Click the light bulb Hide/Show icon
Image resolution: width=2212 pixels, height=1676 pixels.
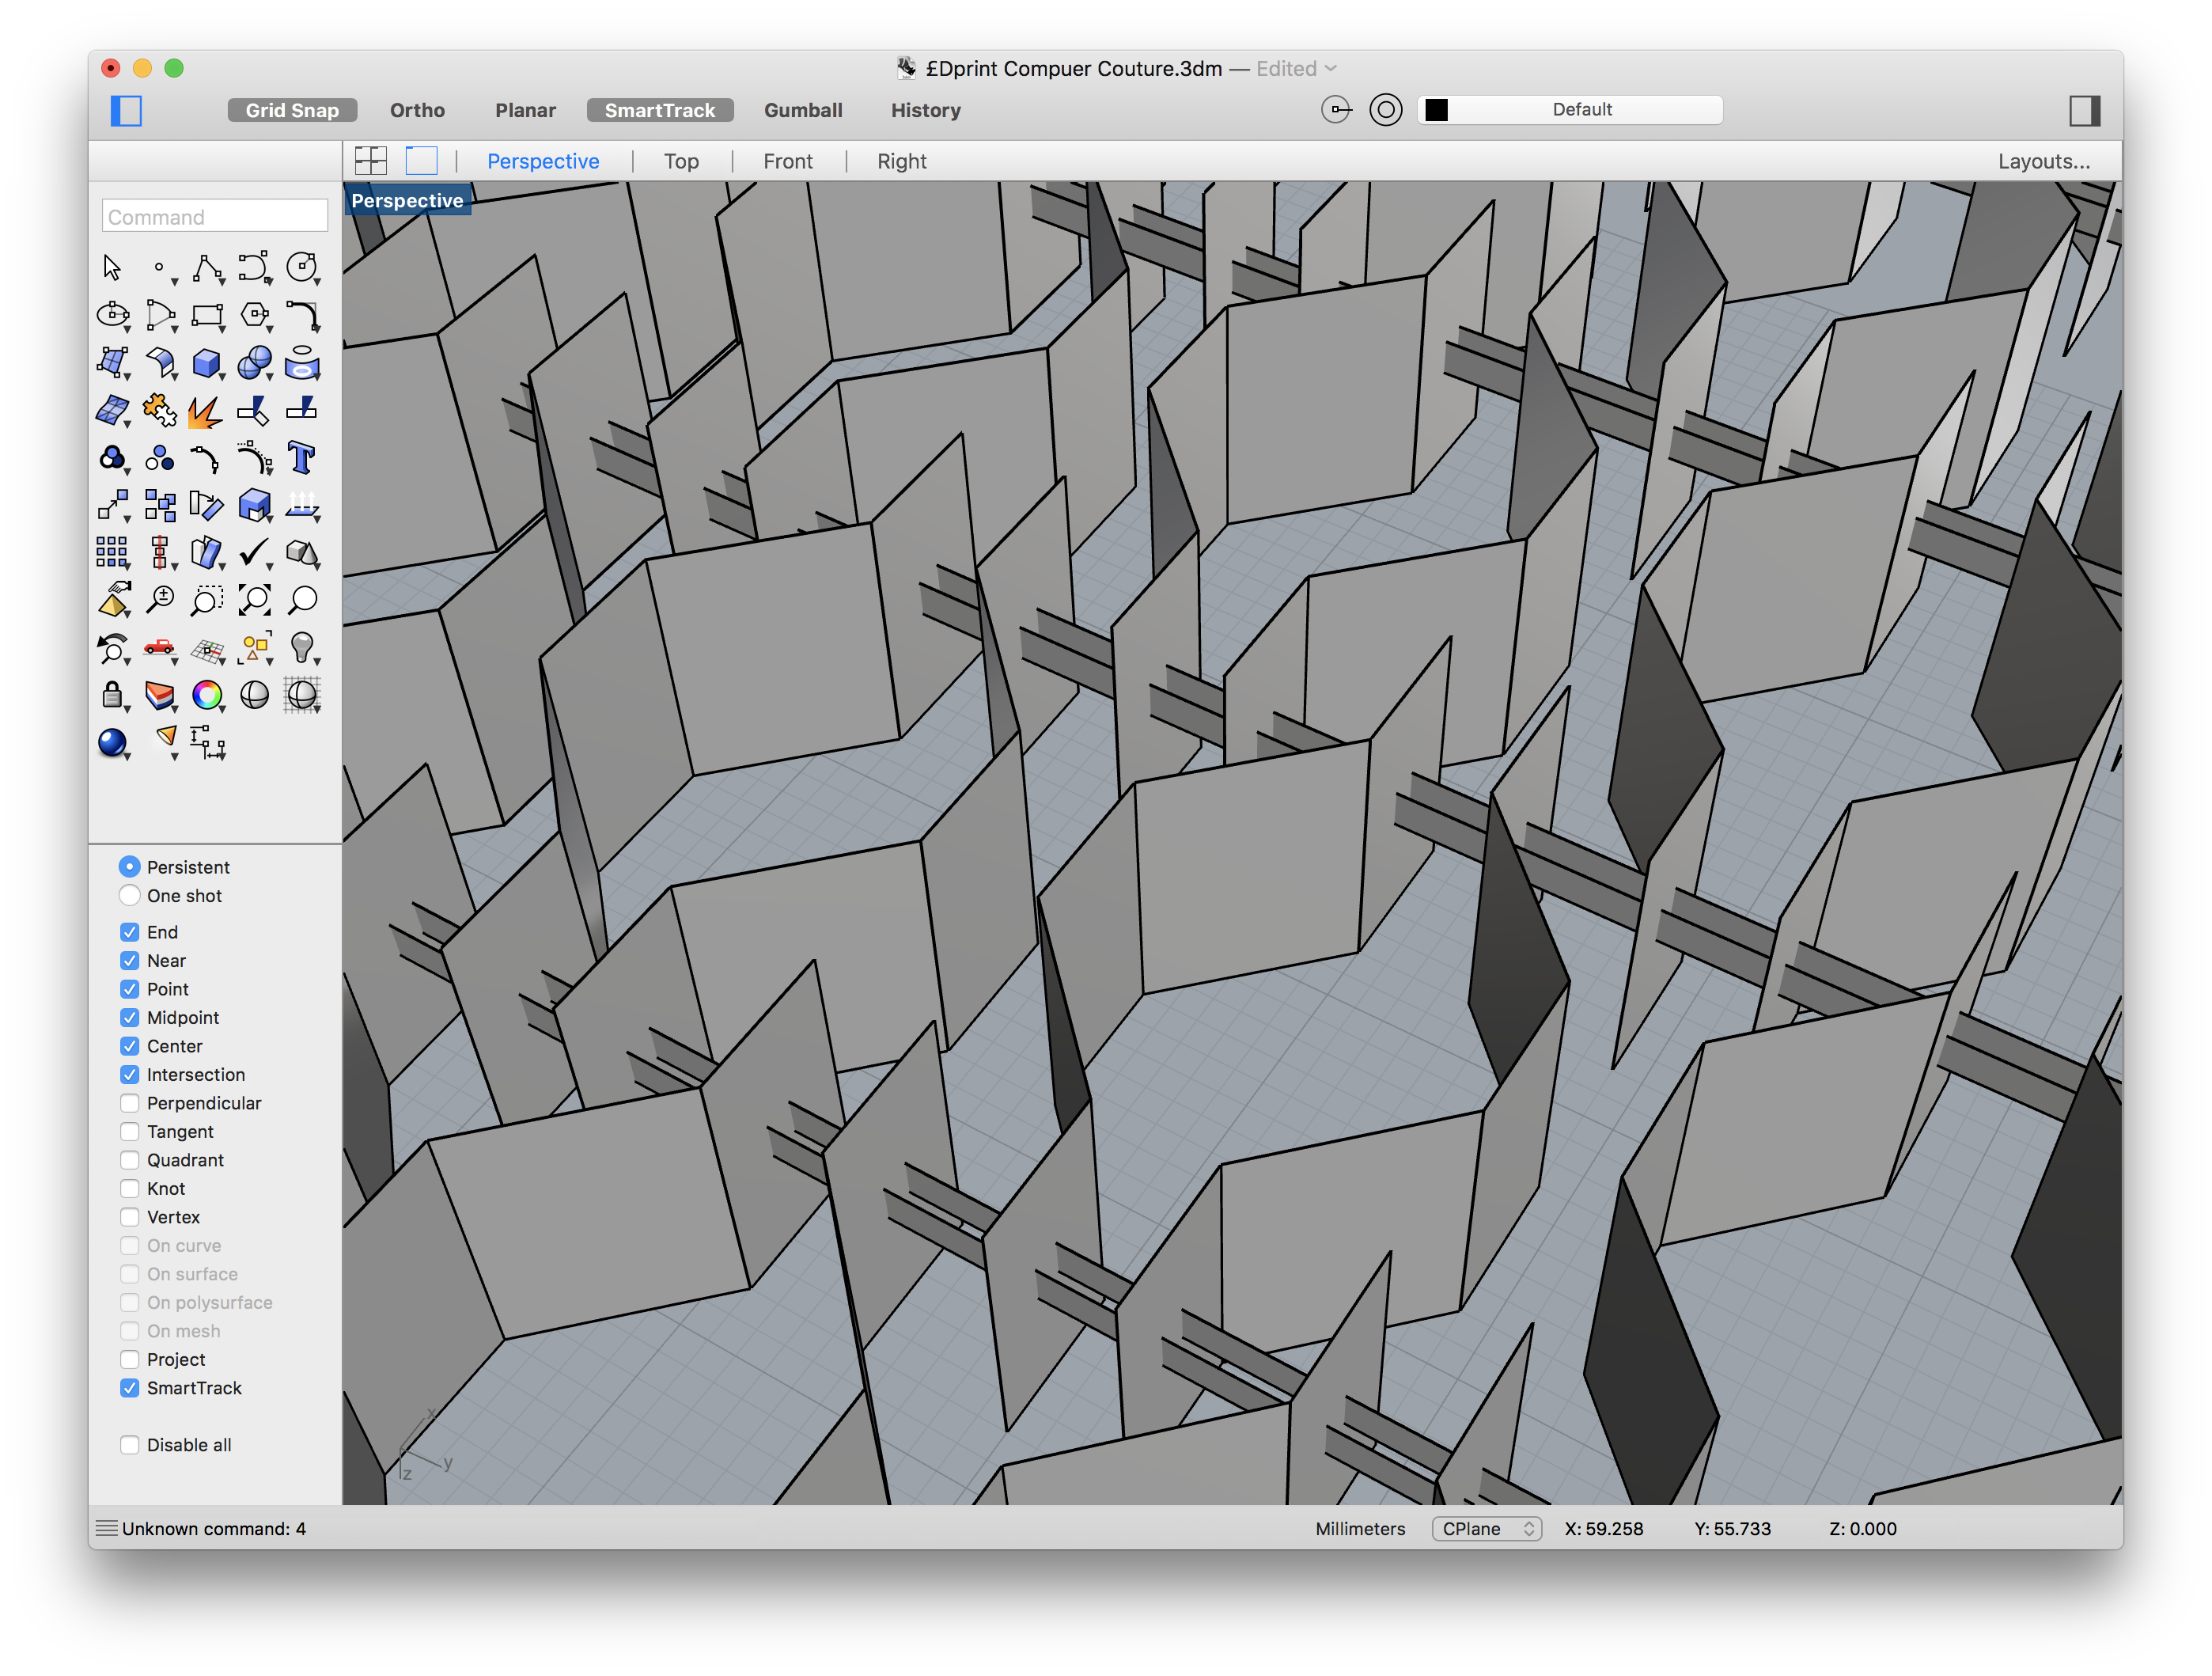[x=301, y=648]
